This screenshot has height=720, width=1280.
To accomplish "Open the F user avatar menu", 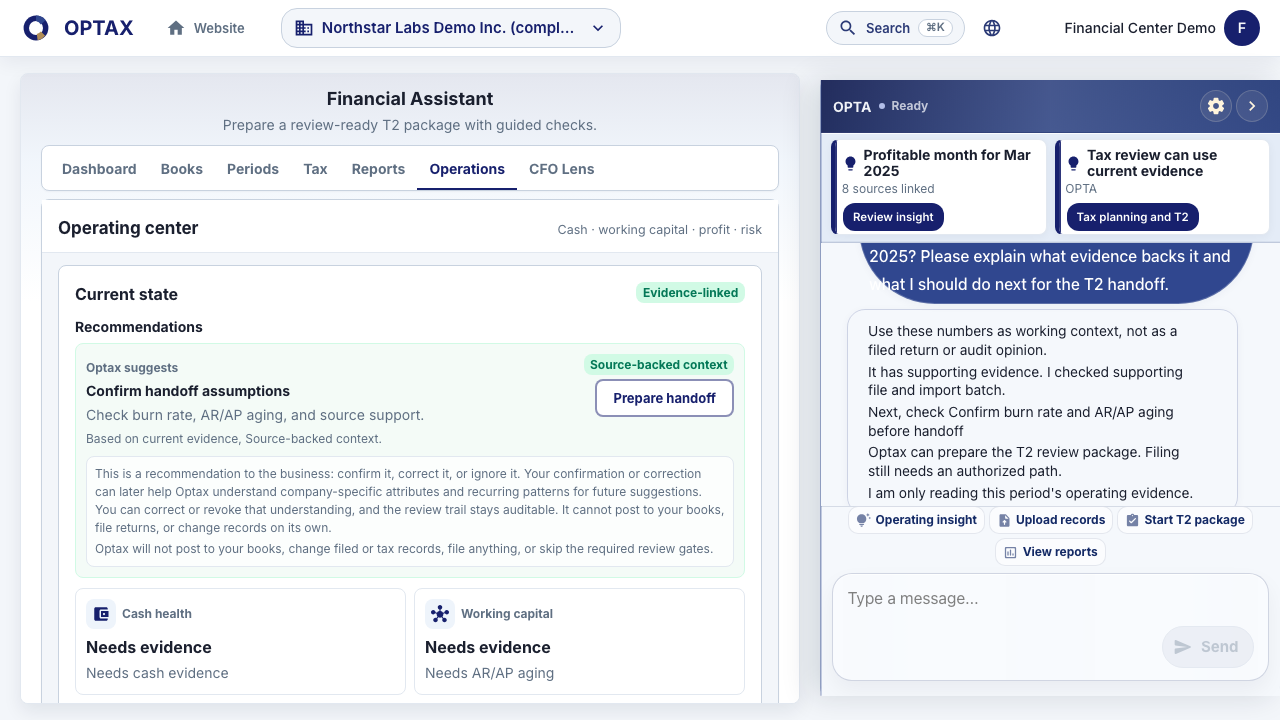I will (1242, 28).
